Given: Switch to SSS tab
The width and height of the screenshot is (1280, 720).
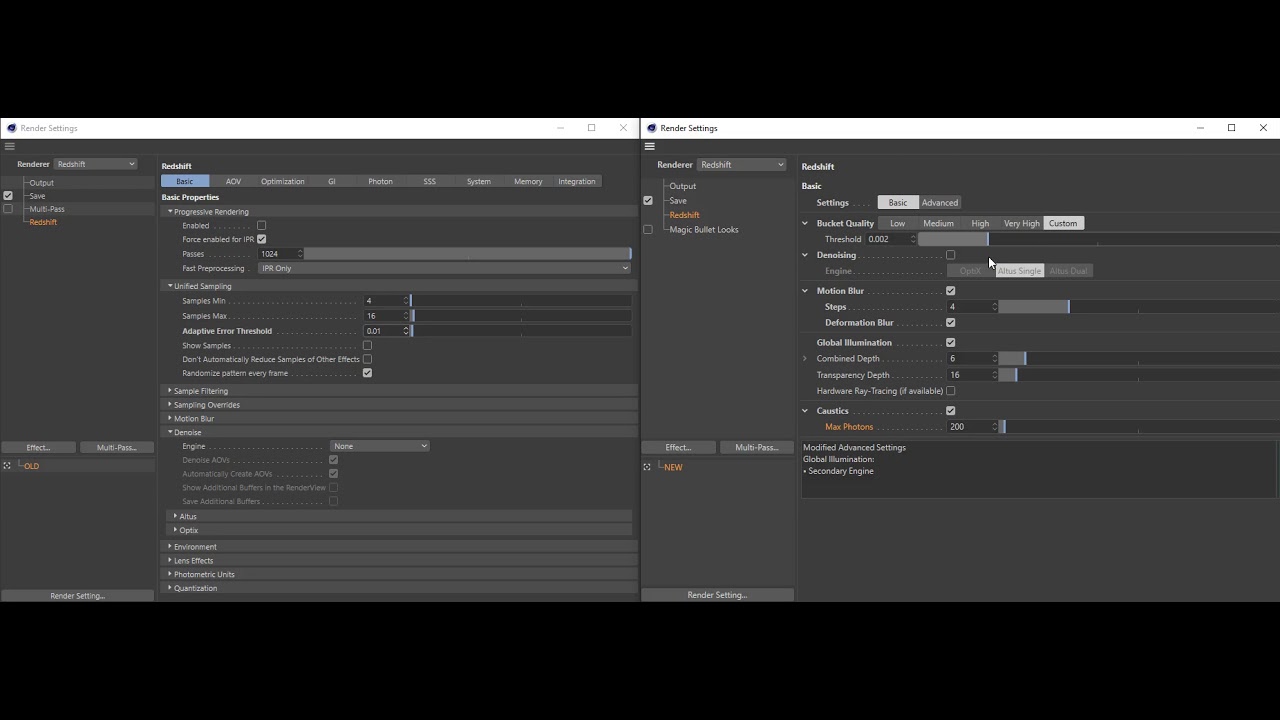Looking at the screenshot, I should (430, 181).
